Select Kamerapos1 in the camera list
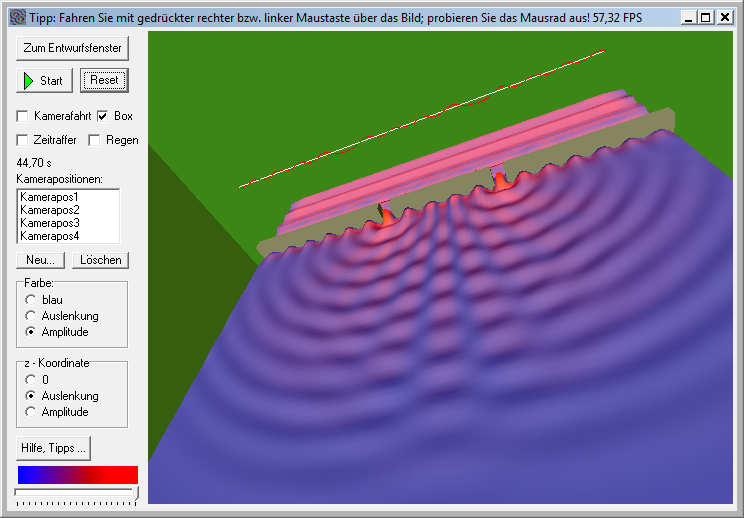Viewport: 744px width, 518px height. click(49, 198)
